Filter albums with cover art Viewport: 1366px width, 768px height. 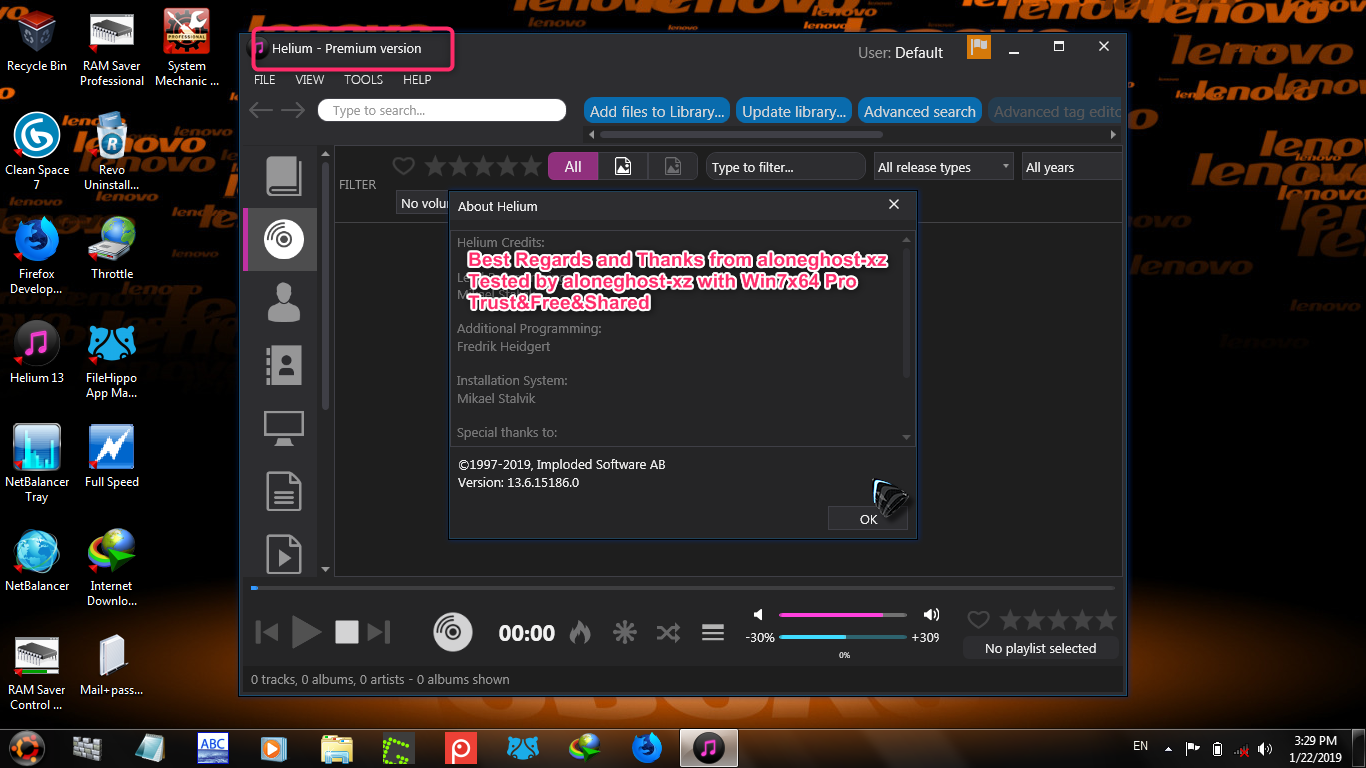click(x=623, y=167)
